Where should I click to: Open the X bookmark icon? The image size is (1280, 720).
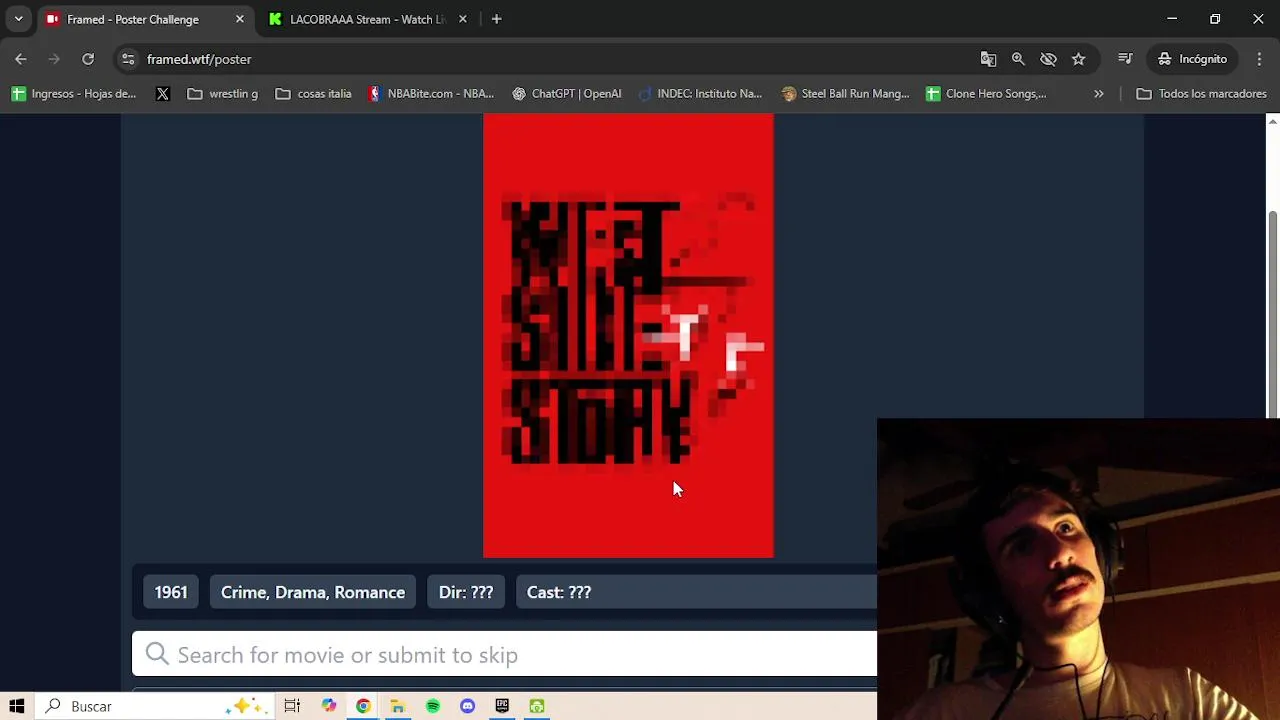click(x=163, y=94)
